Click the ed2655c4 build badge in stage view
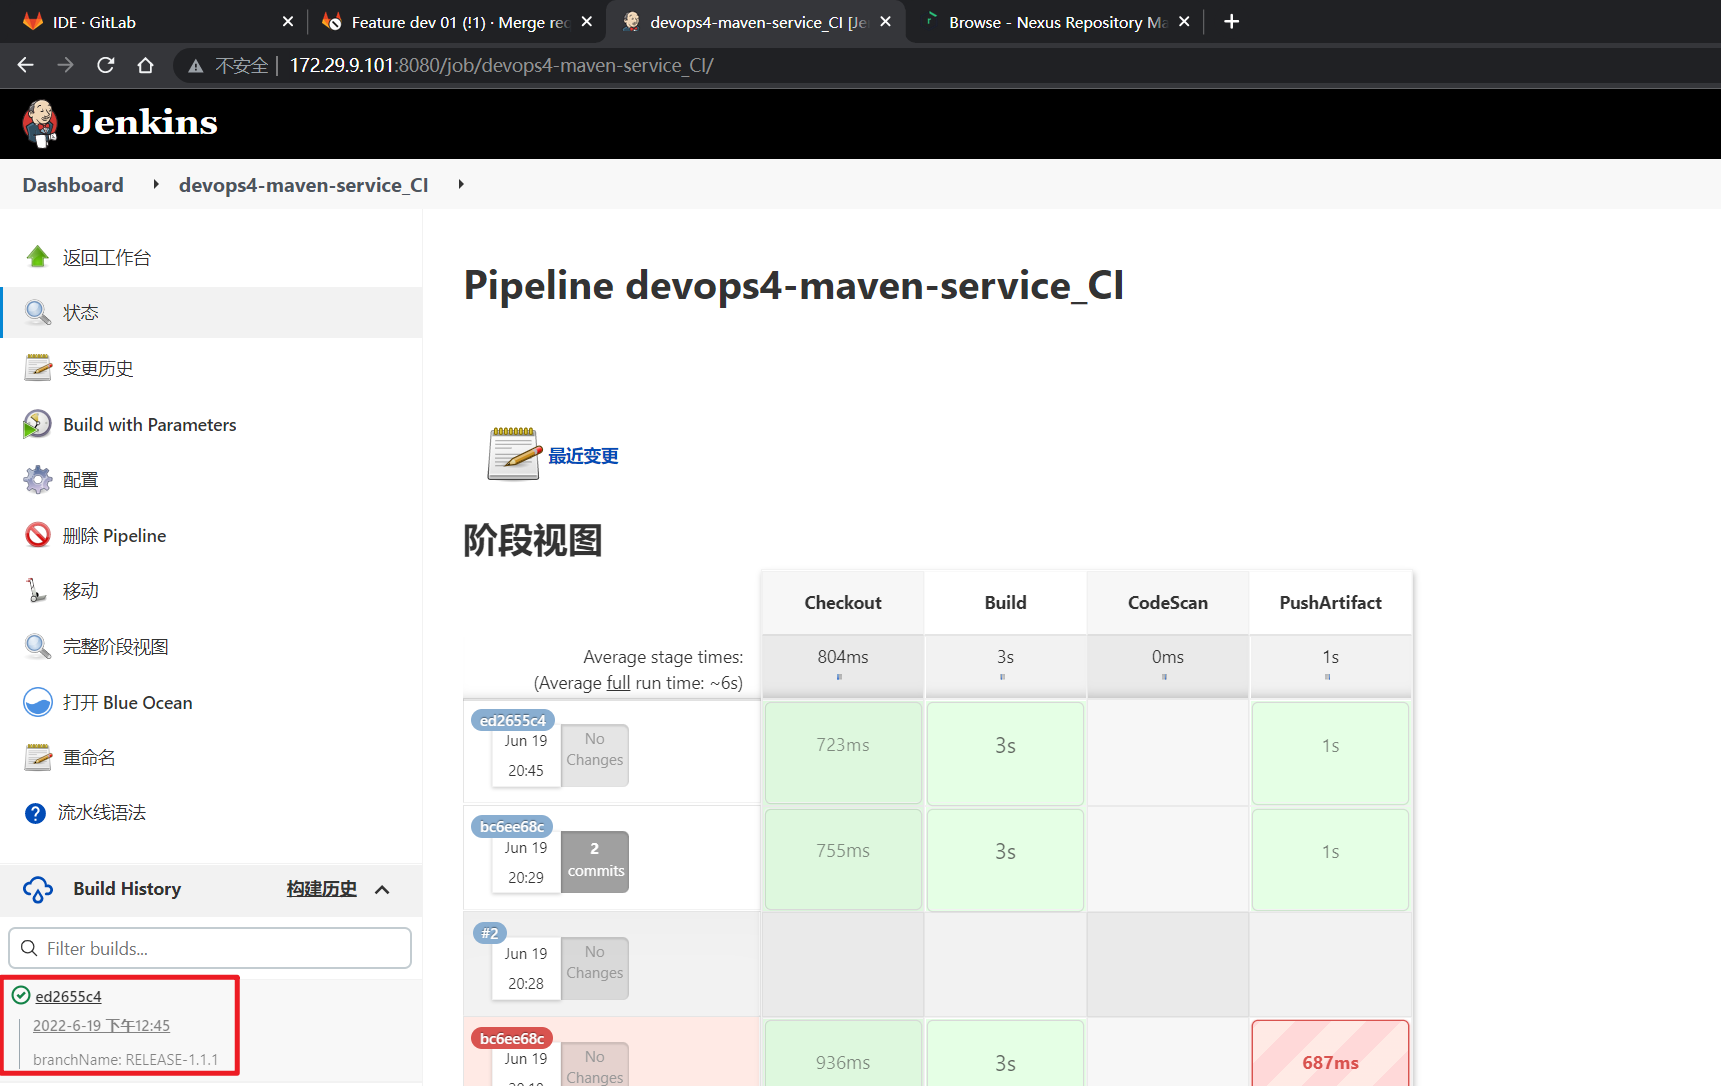The width and height of the screenshot is (1721, 1086). [512, 720]
